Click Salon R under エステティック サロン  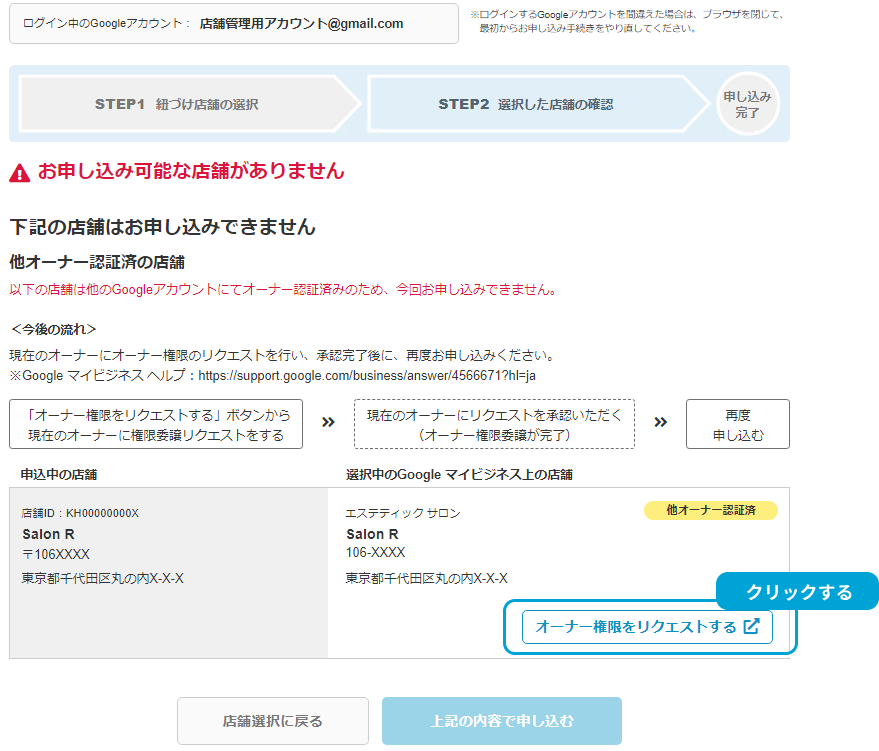(x=372, y=534)
